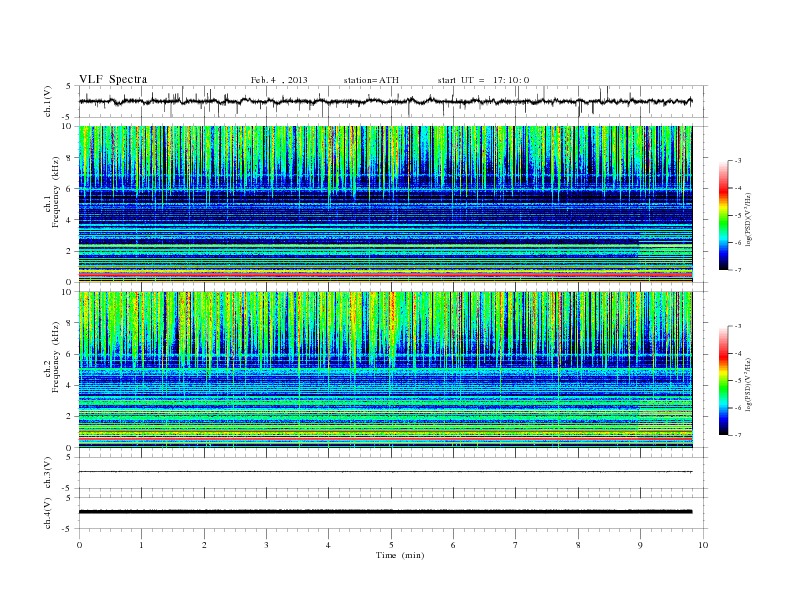Click time axis tick label "8"
792x612 pixels.
(x=578, y=545)
